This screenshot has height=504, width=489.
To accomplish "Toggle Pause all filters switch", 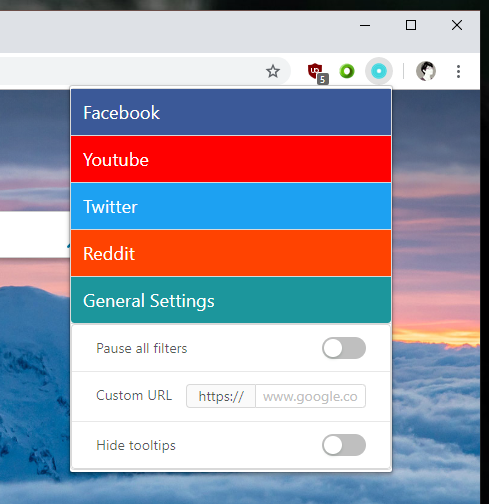I will click(x=344, y=348).
